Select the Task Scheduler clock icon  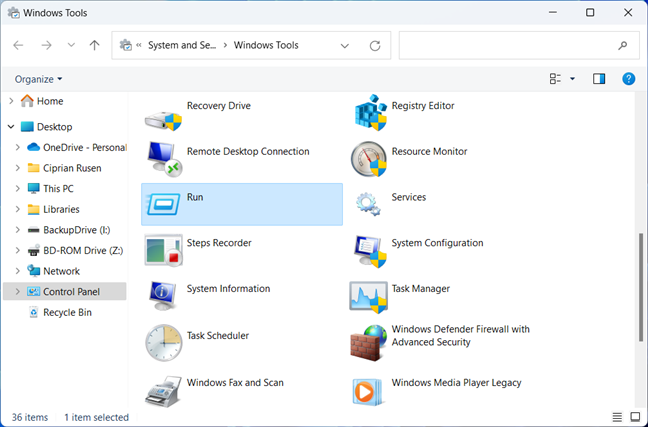(164, 343)
